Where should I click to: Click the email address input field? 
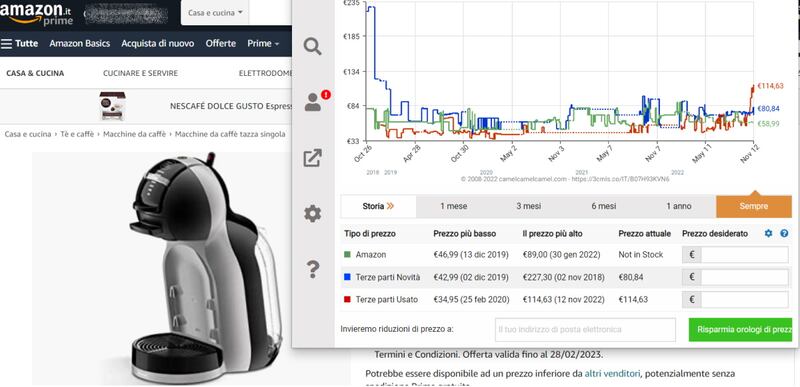click(585, 329)
